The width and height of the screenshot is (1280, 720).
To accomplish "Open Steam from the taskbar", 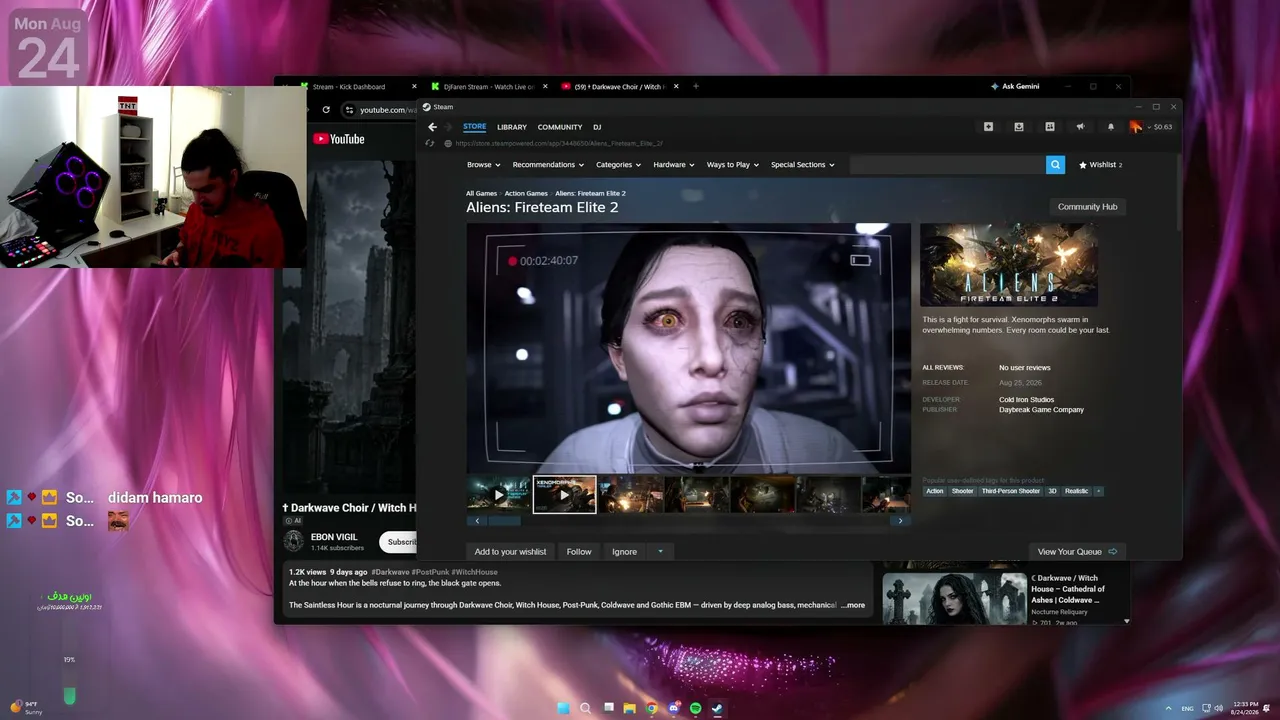I will pyautogui.click(x=717, y=708).
